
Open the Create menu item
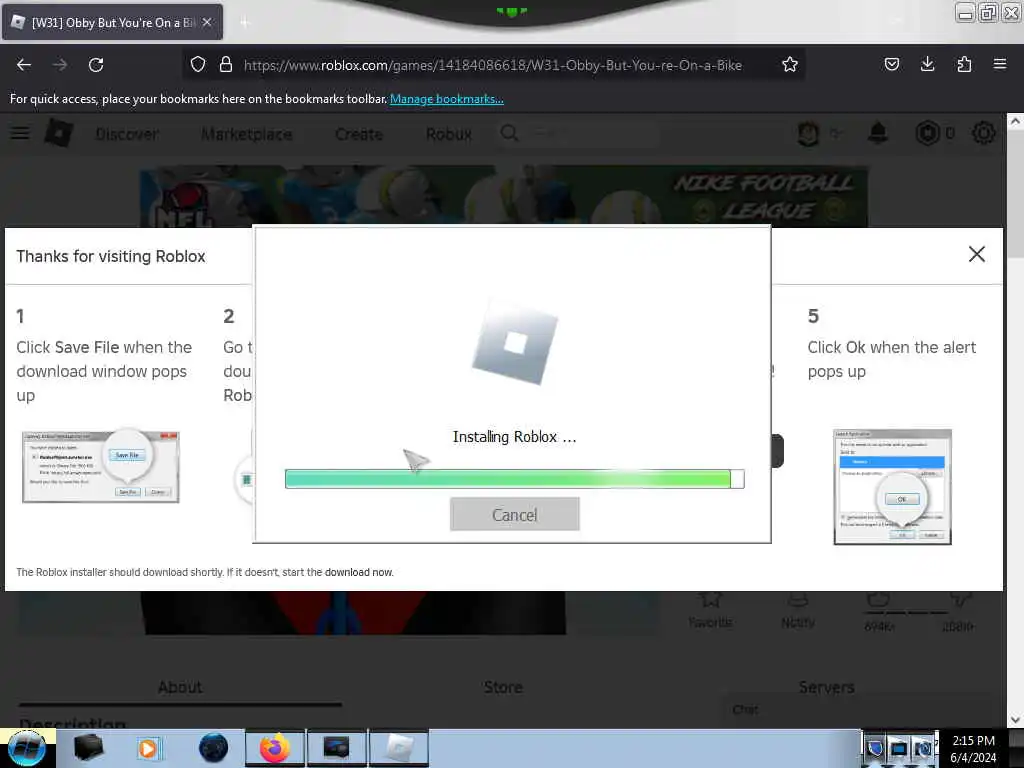pyautogui.click(x=359, y=134)
